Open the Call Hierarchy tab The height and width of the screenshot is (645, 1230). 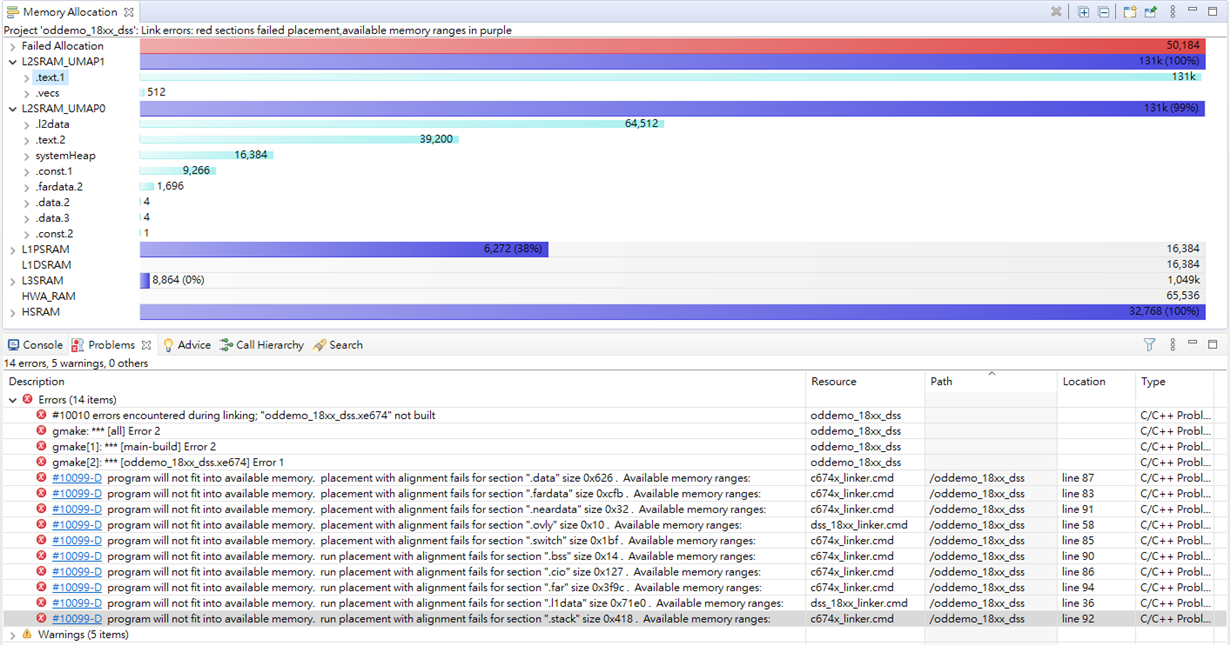pos(262,345)
